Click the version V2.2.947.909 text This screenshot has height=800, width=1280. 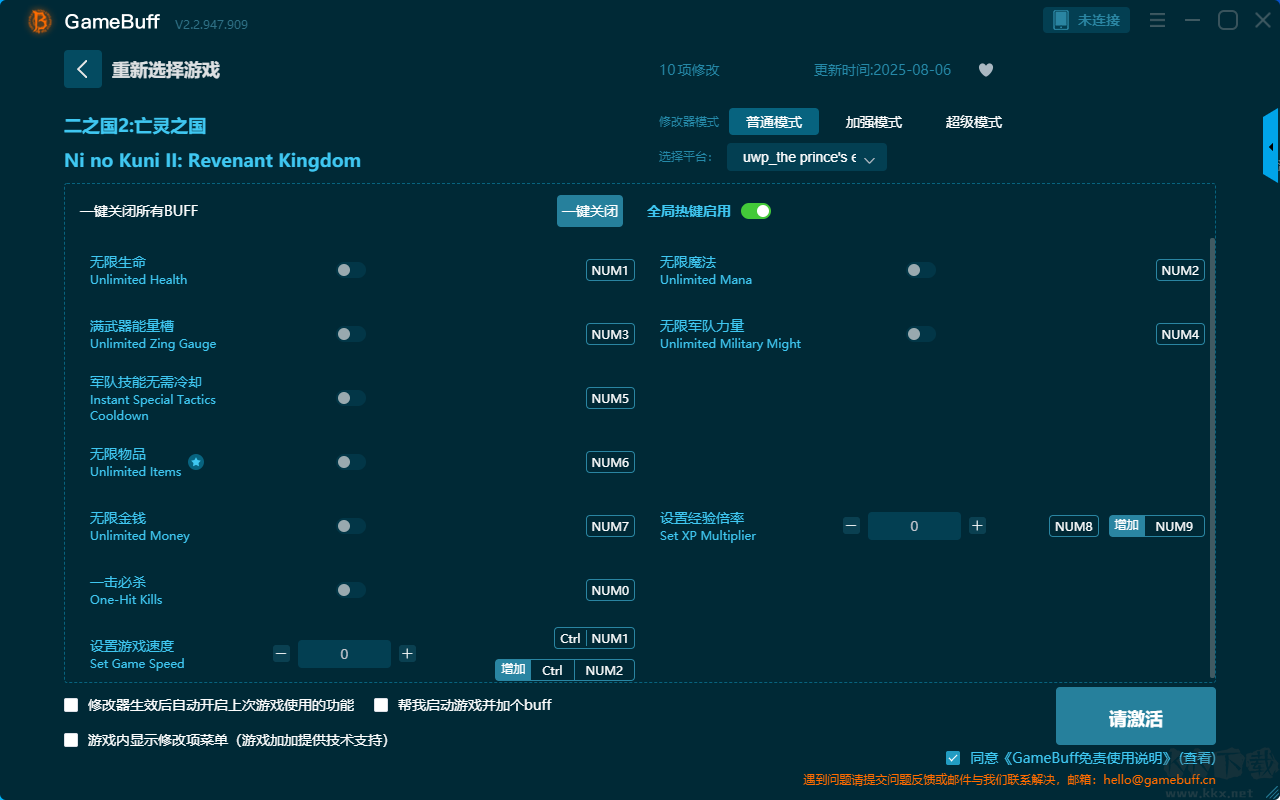coord(211,24)
